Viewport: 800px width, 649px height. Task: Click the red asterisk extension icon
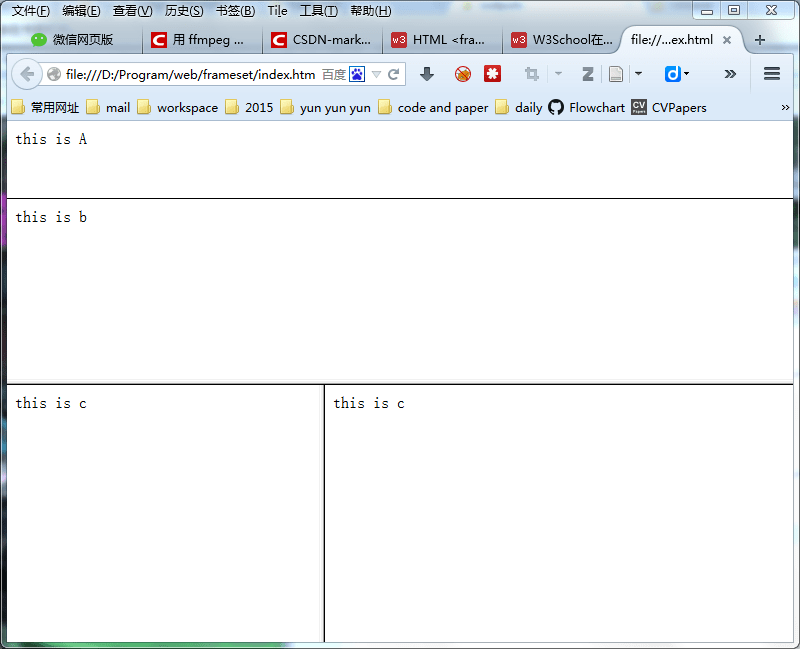pyautogui.click(x=492, y=74)
